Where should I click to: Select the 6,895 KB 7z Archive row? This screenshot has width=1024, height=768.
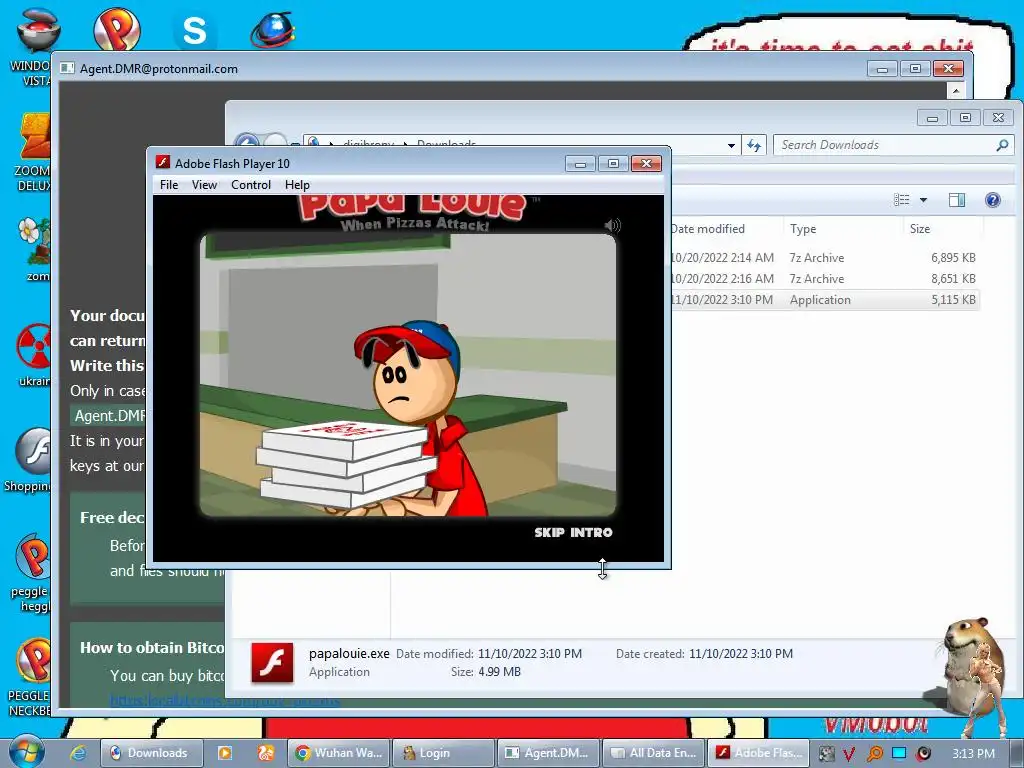(824, 258)
